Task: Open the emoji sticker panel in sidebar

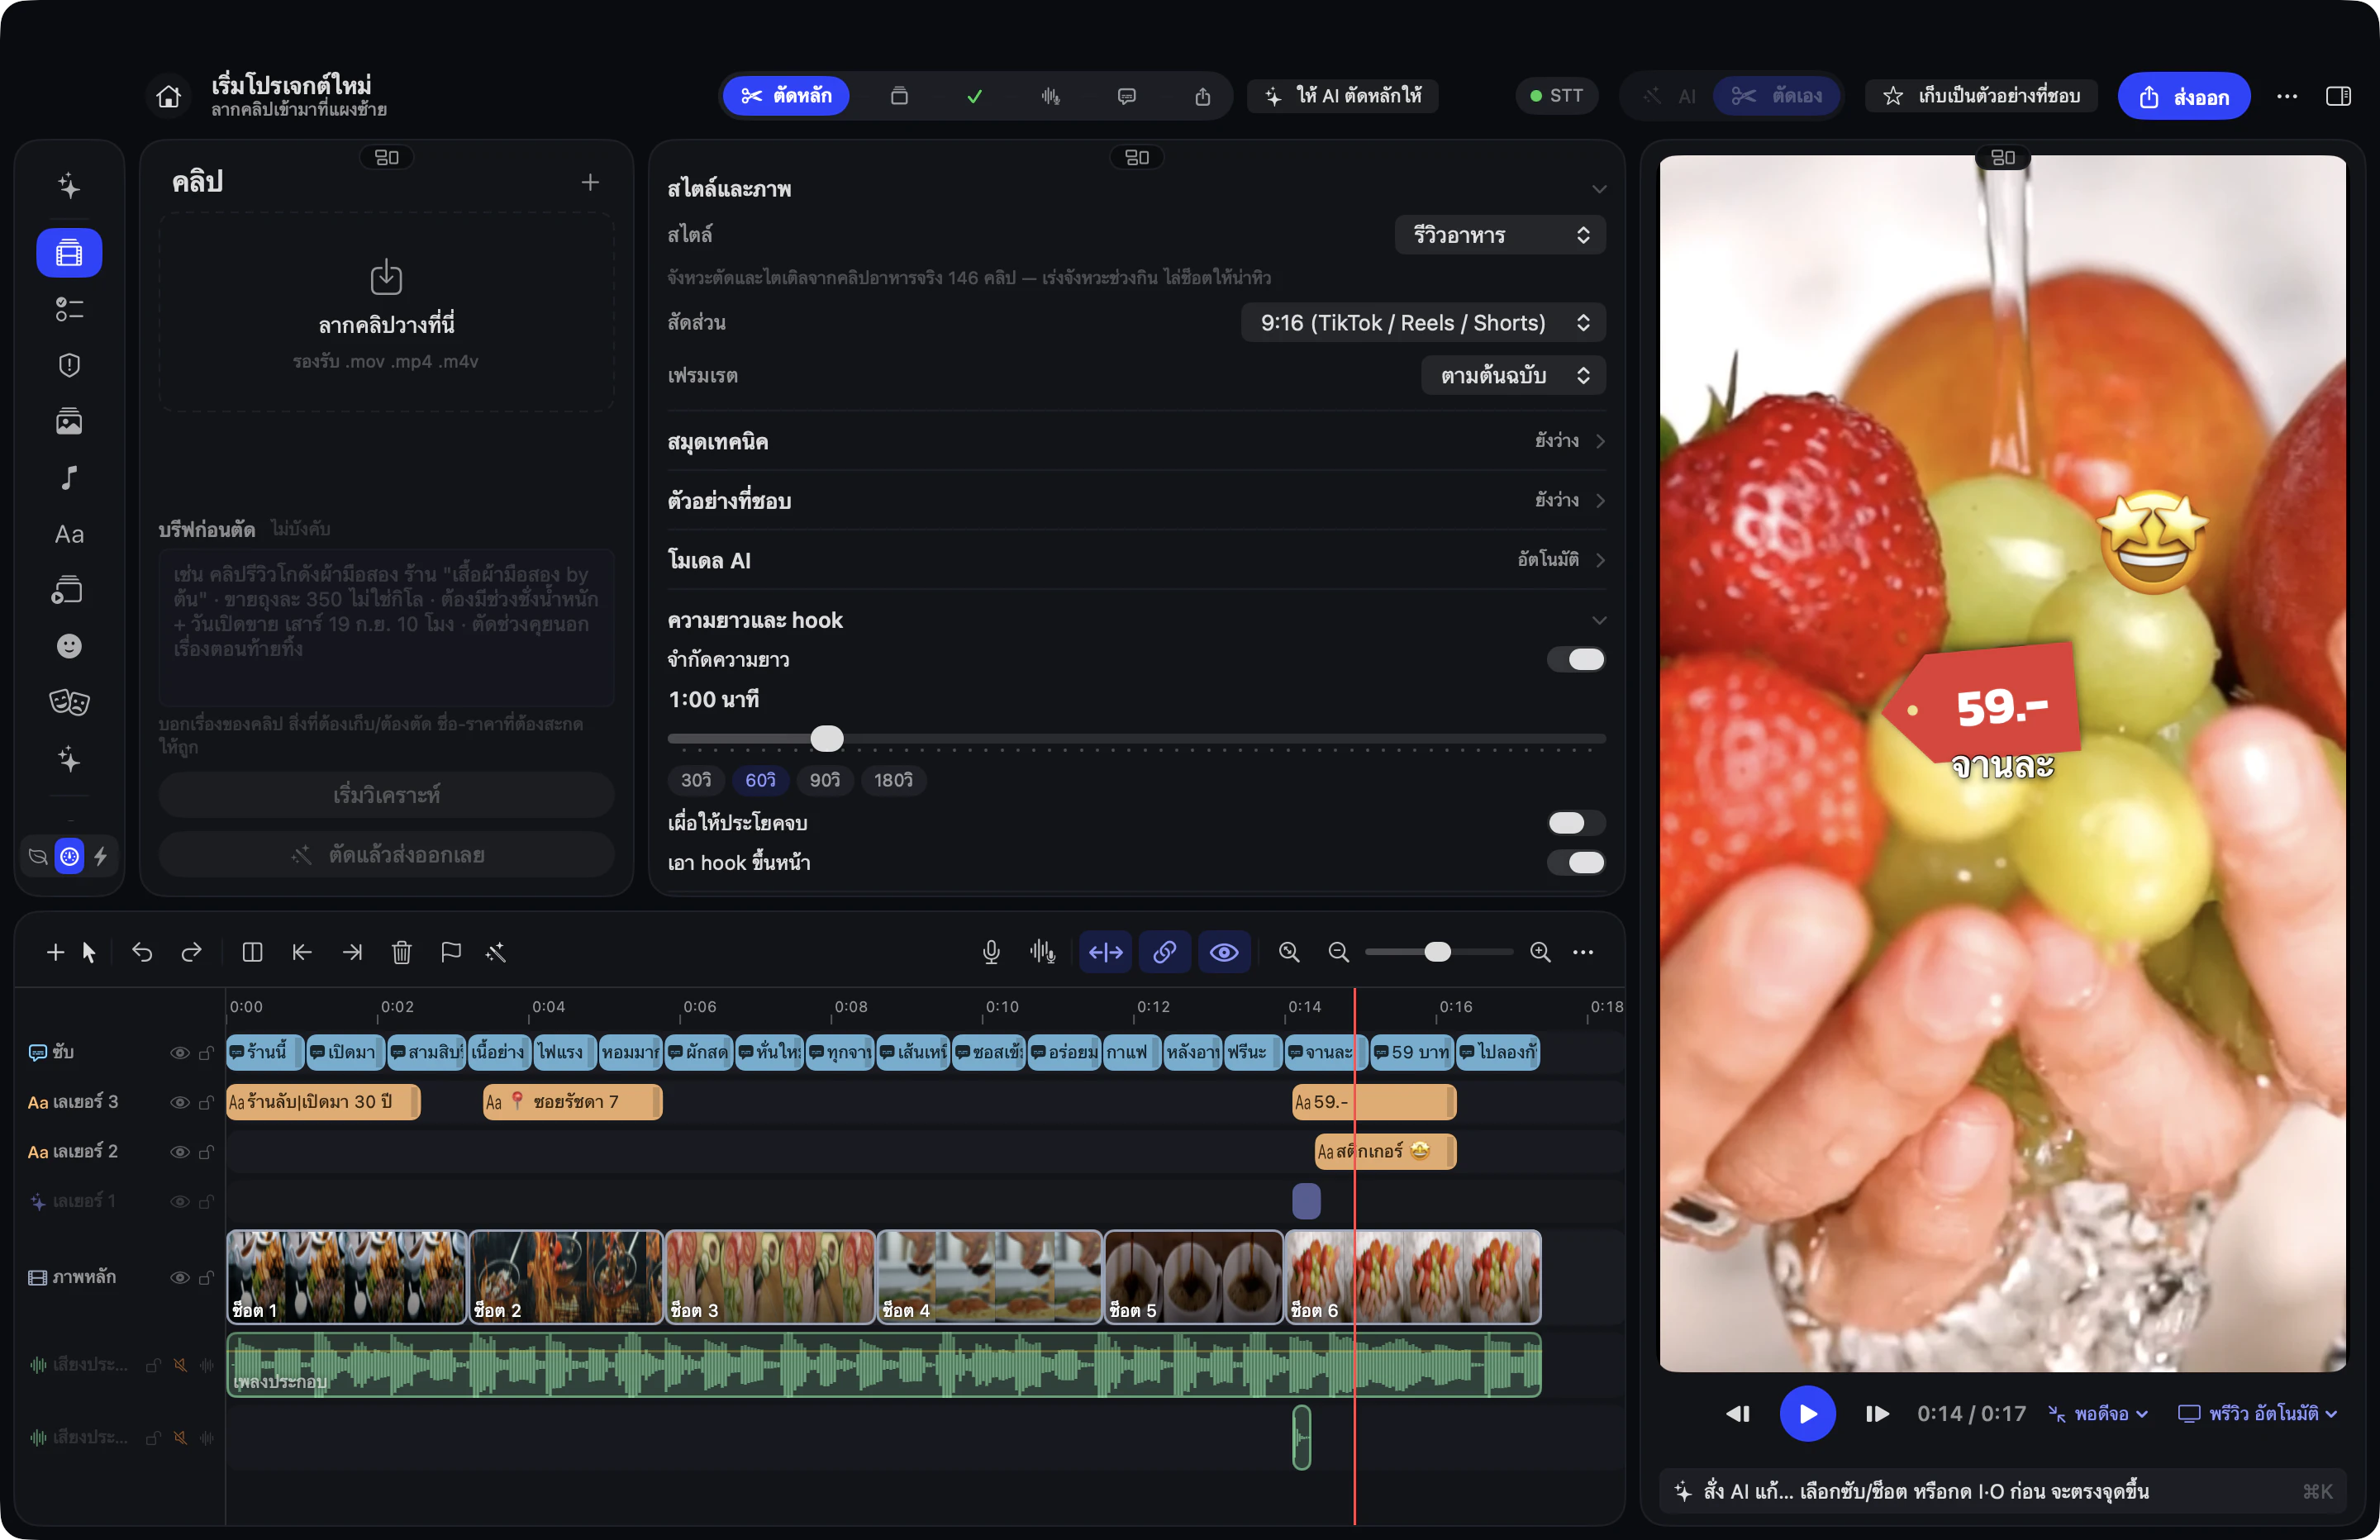Action: coord(69,646)
